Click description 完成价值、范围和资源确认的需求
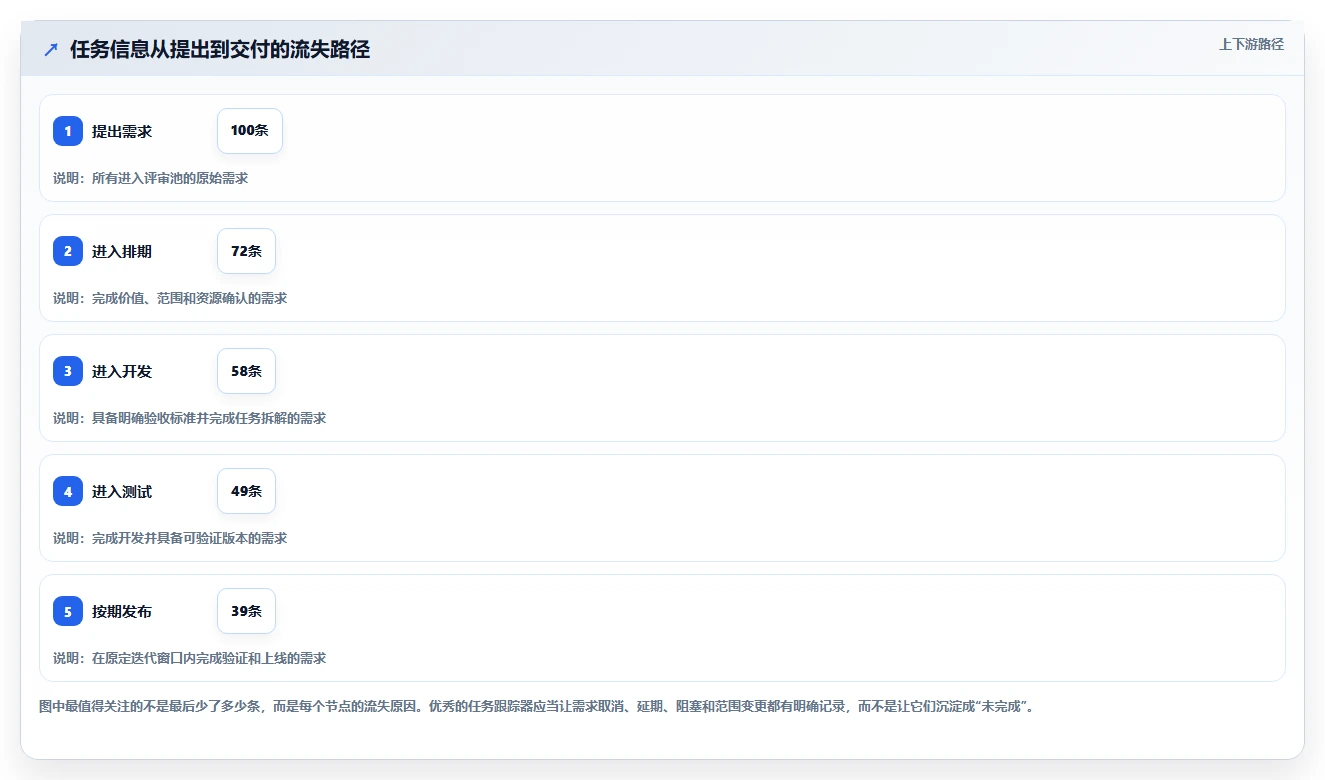This screenshot has width=1325, height=780. [189, 298]
